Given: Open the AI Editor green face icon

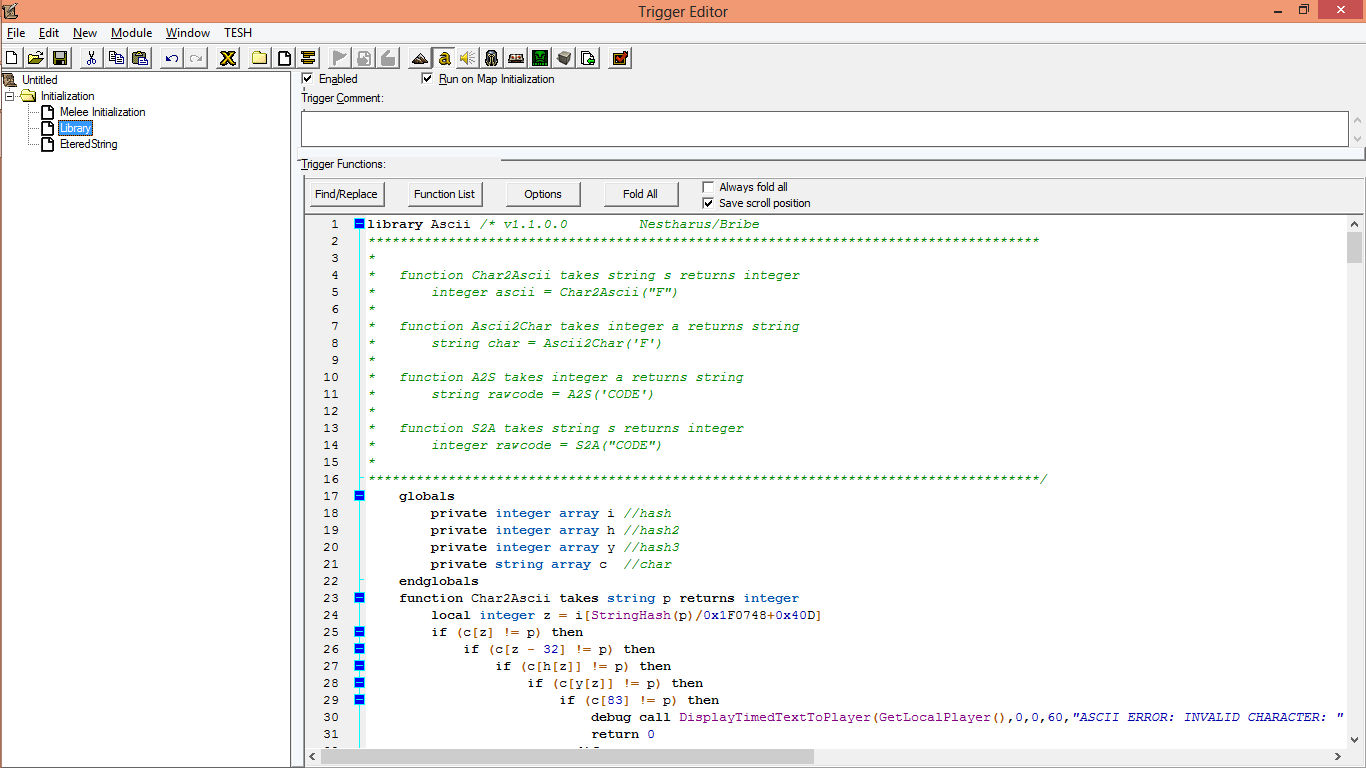Looking at the screenshot, I should tap(540, 58).
